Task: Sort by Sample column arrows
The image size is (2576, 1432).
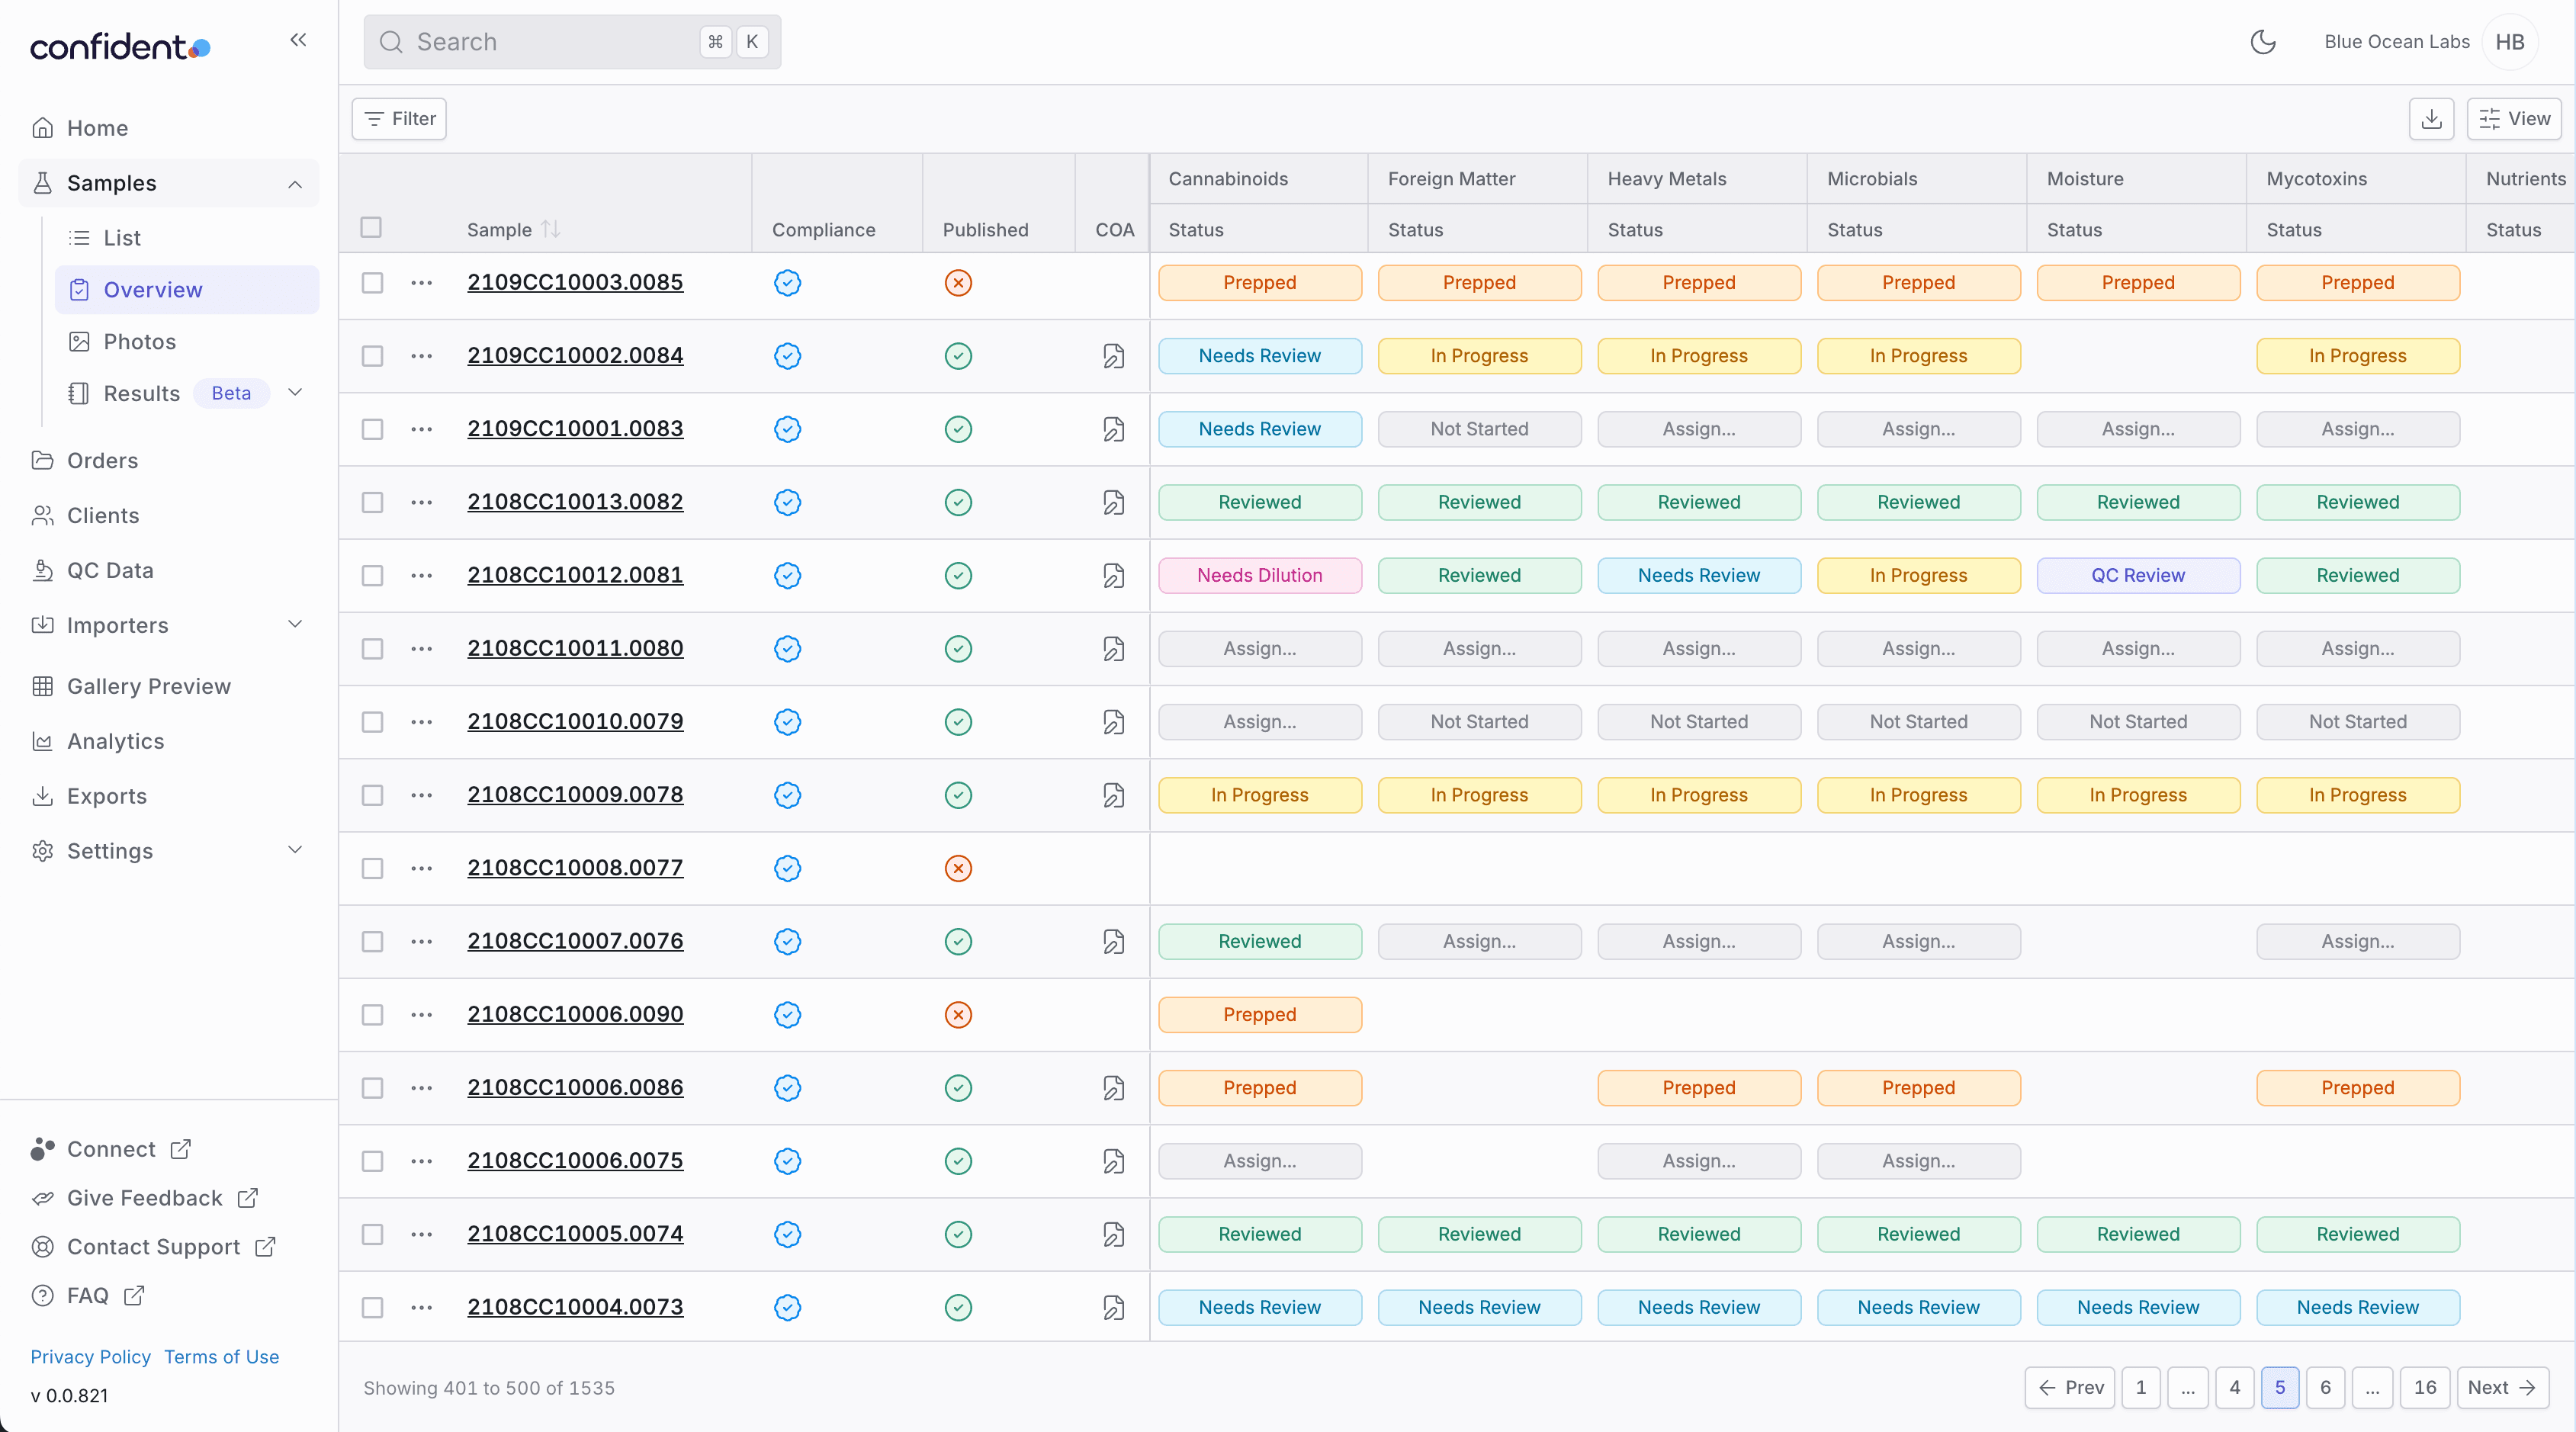Action: coord(551,229)
